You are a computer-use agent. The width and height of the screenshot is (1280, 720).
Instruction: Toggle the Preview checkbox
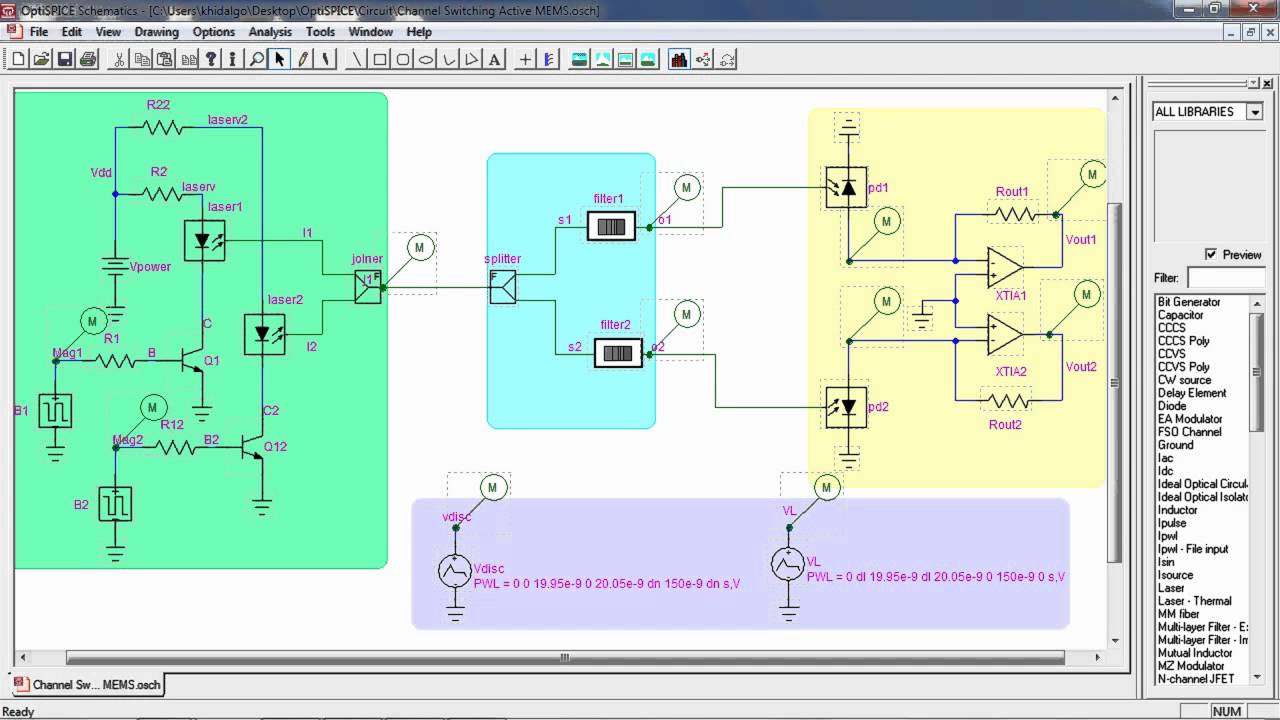pos(1211,254)
